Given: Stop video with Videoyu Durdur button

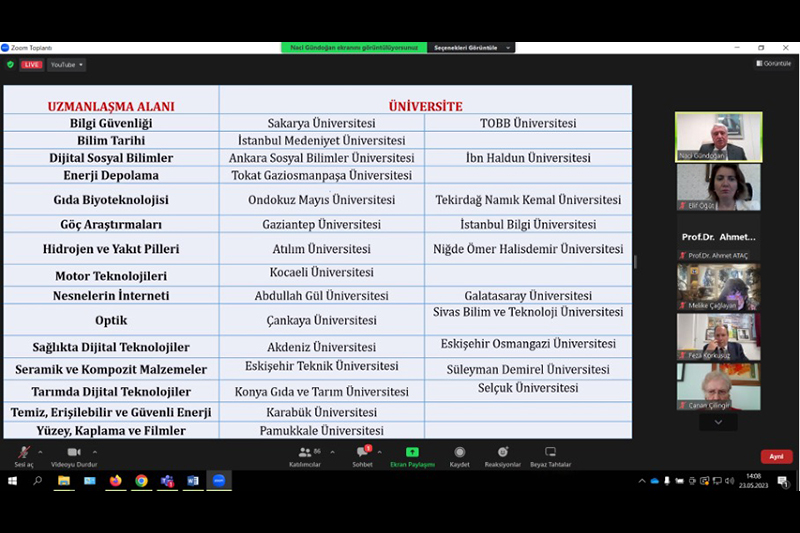Looking at the screenshot, I should click(x=74, y=453).
